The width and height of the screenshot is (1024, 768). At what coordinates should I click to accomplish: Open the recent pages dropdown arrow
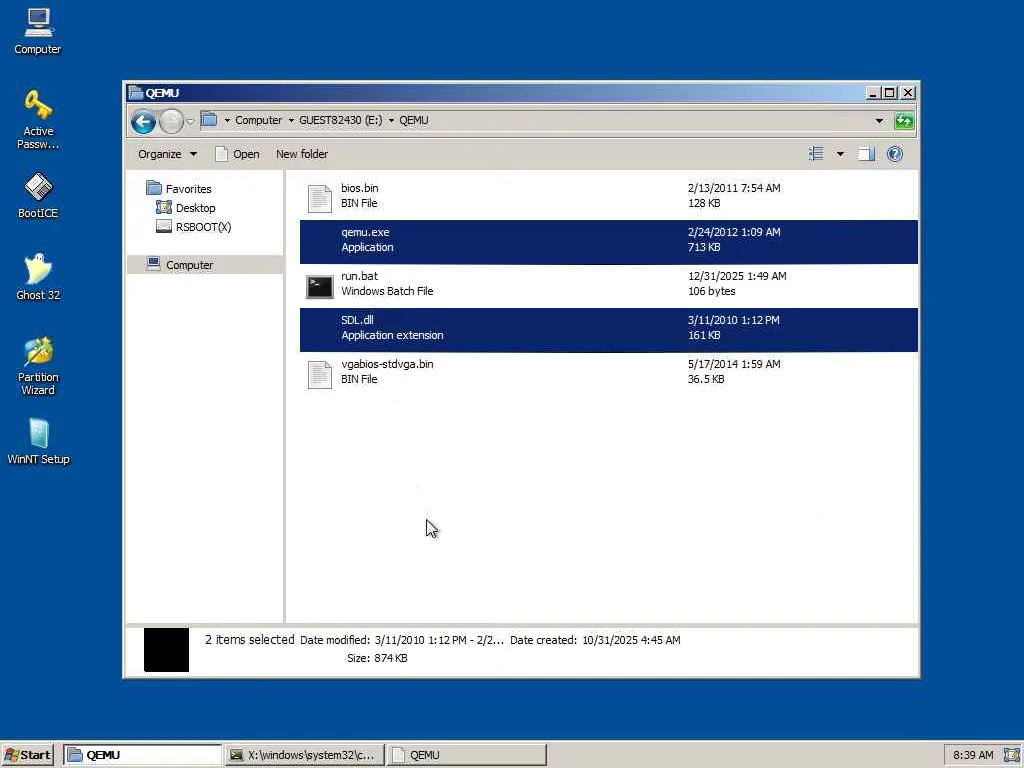(190, 121)
